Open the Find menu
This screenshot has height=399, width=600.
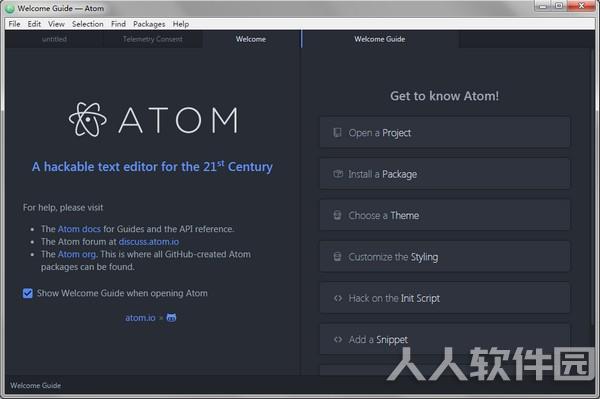point(118,24)
